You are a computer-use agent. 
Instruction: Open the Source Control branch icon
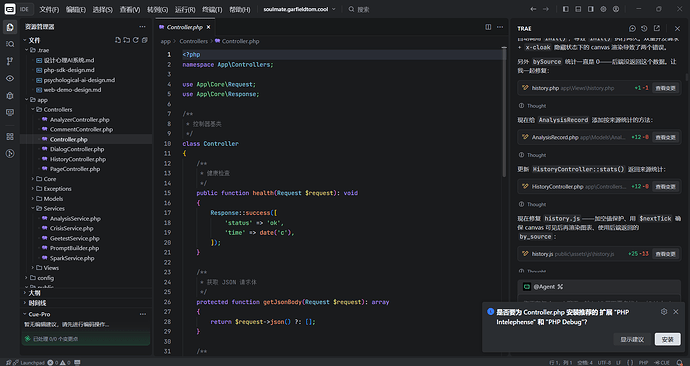pos(10,61)
